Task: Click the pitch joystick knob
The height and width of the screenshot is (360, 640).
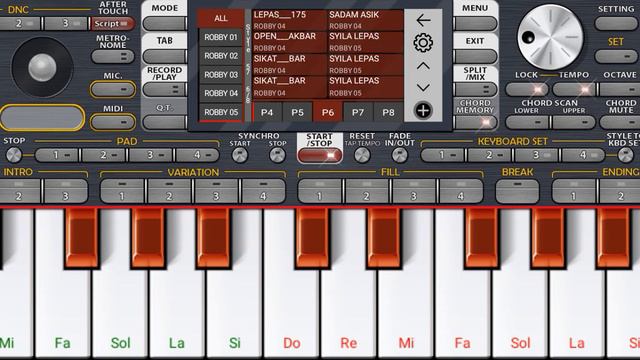Action: click(x=42, y=67)
